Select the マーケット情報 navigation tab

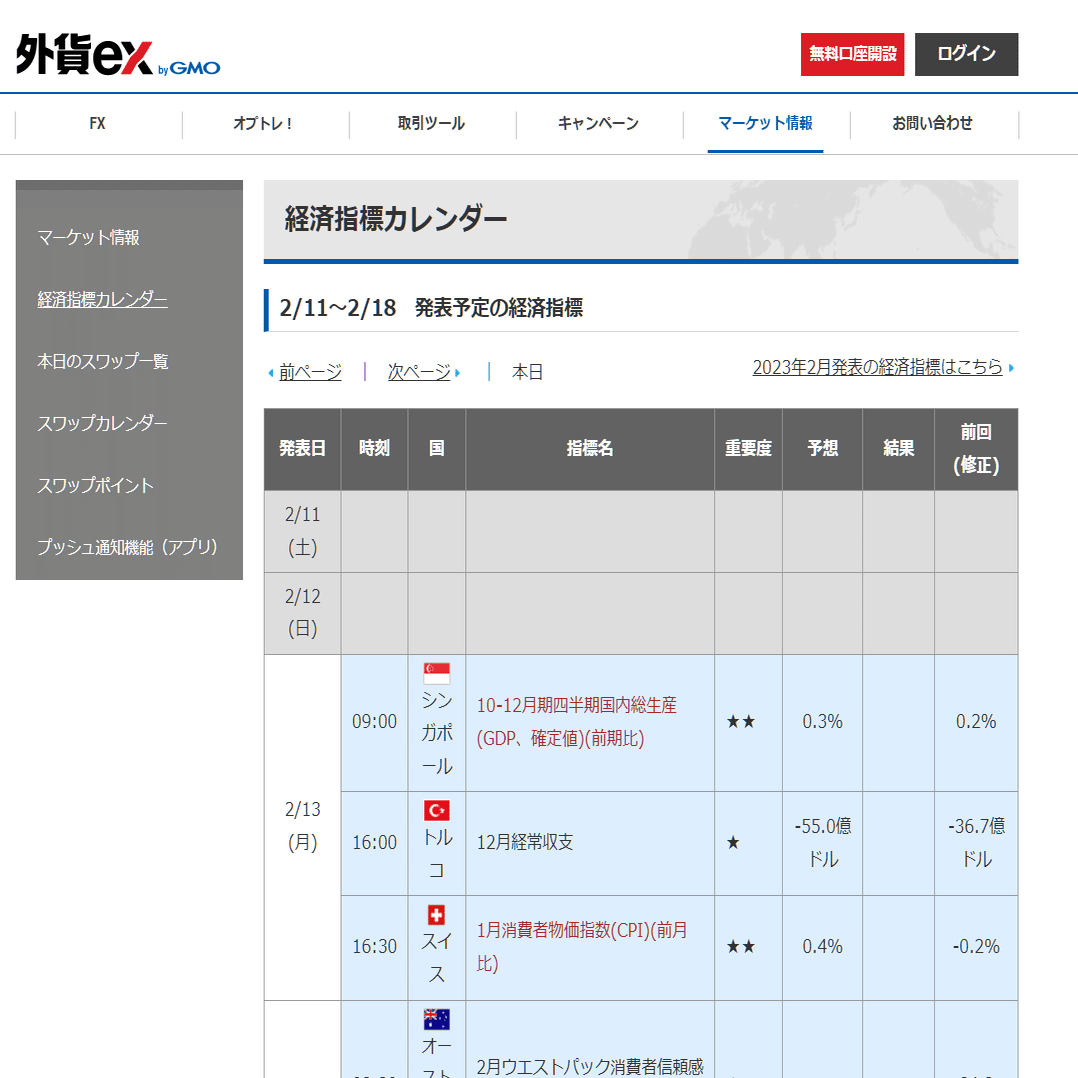click(765, 124)
